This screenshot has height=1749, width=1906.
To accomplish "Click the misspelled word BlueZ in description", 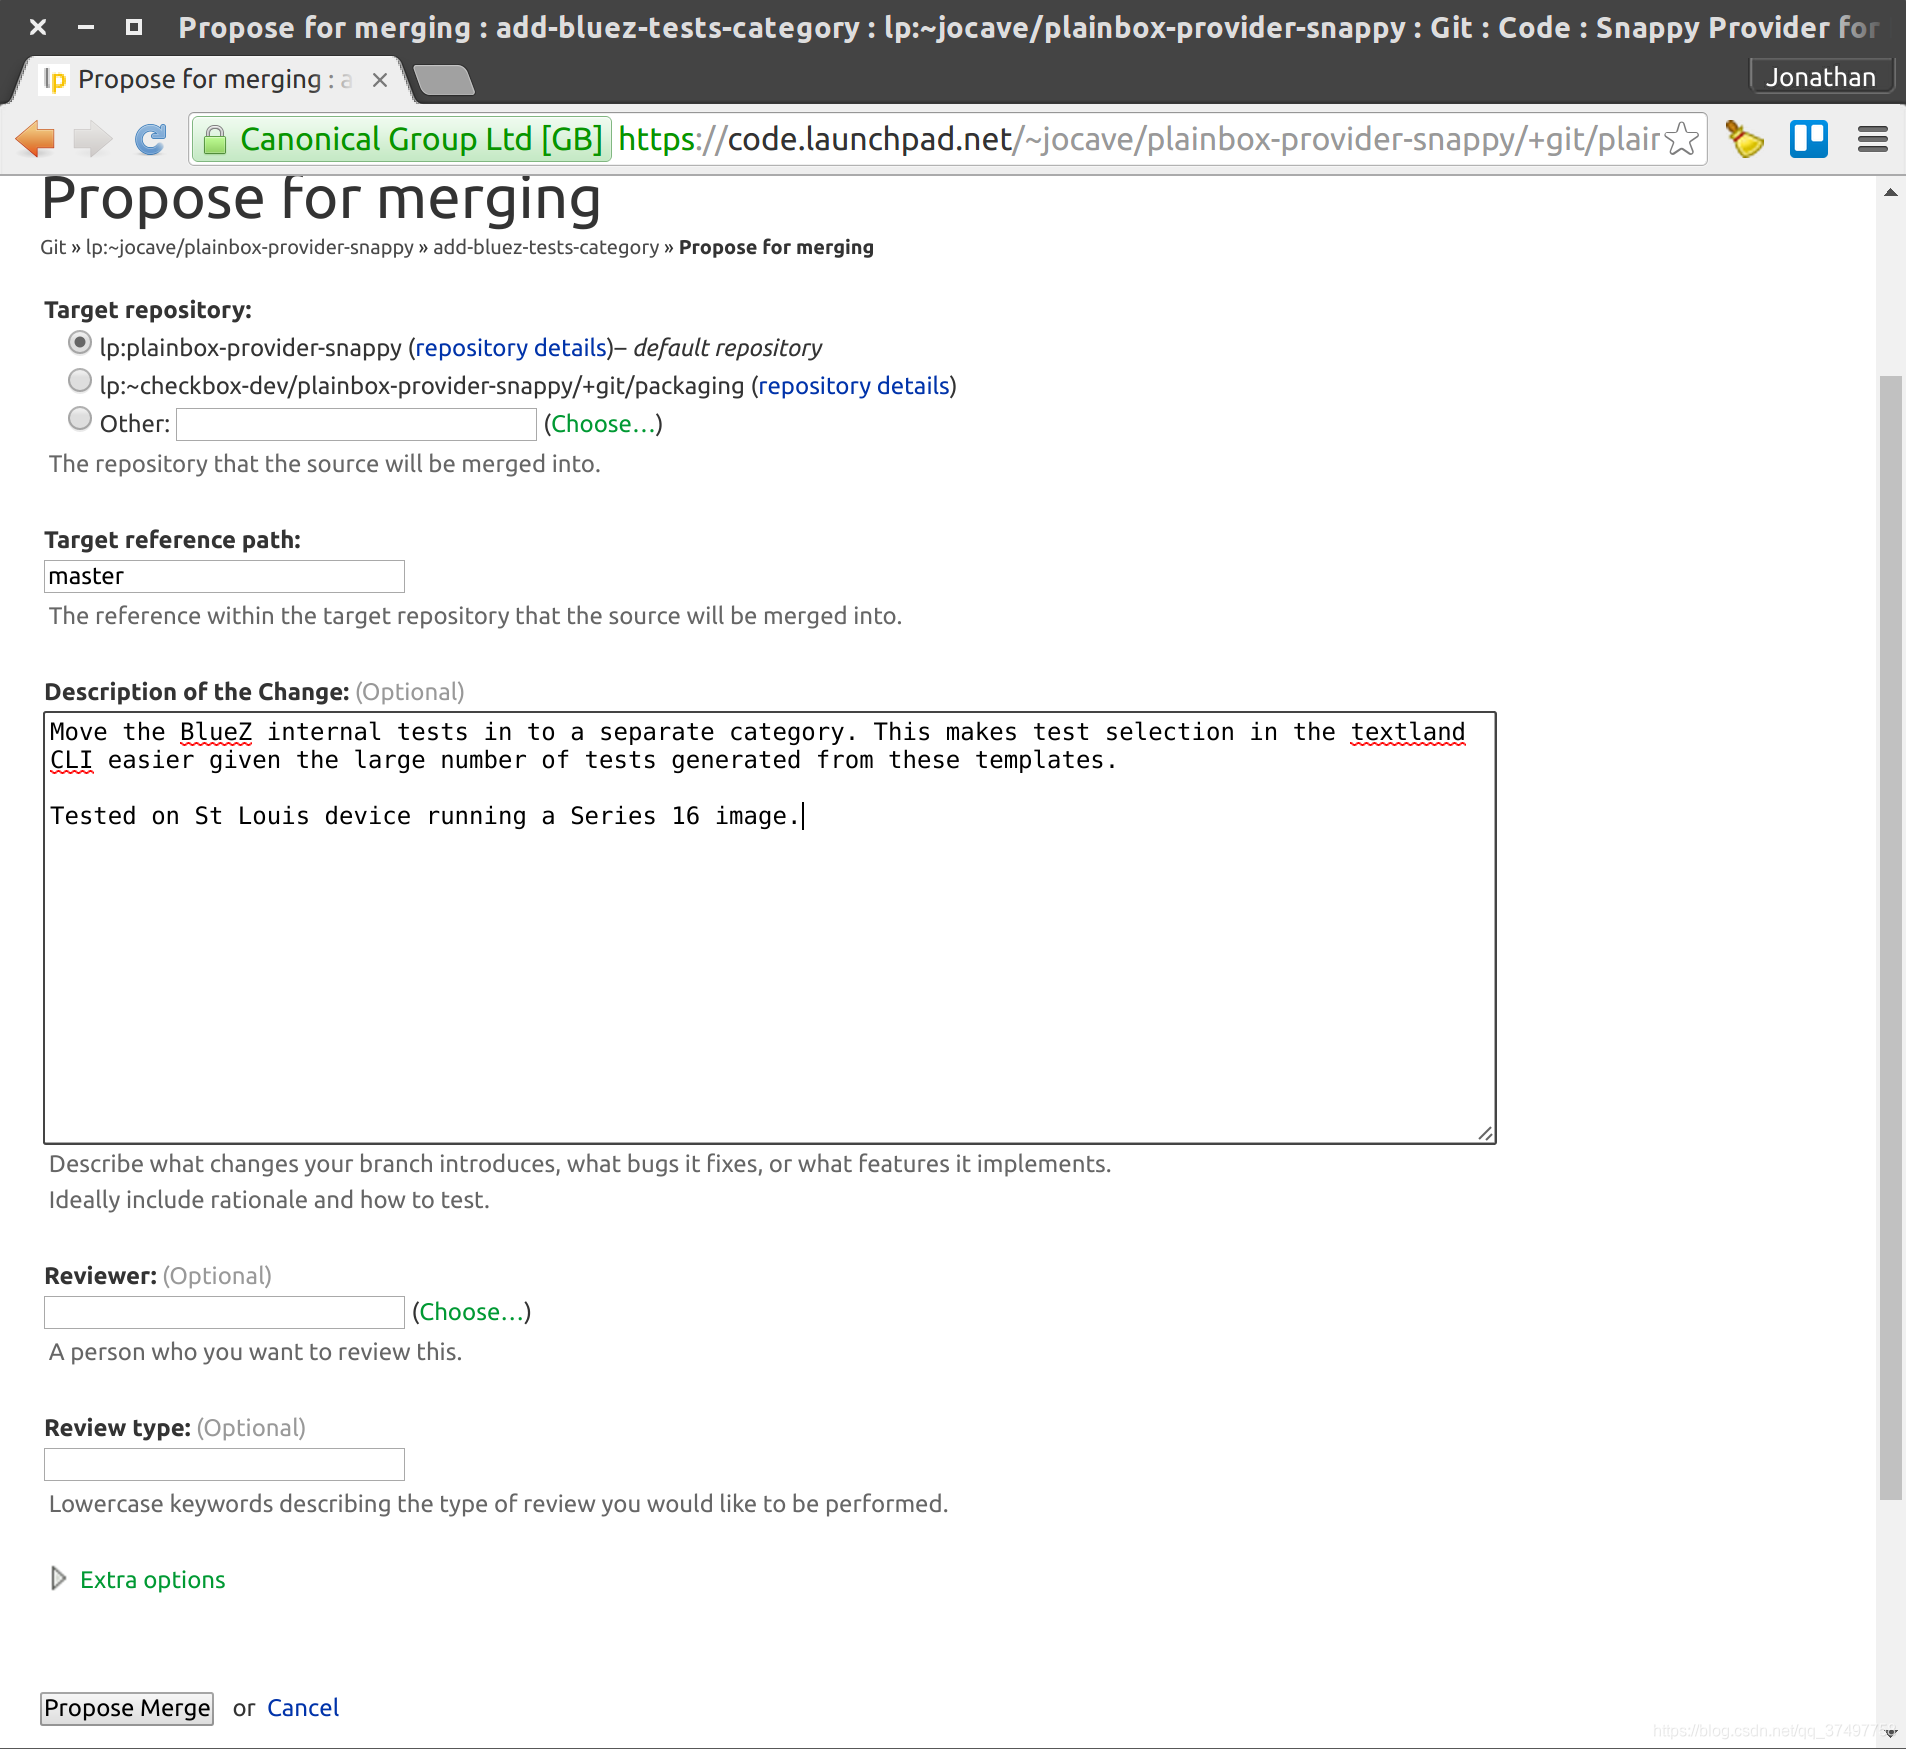I will 216,732.
